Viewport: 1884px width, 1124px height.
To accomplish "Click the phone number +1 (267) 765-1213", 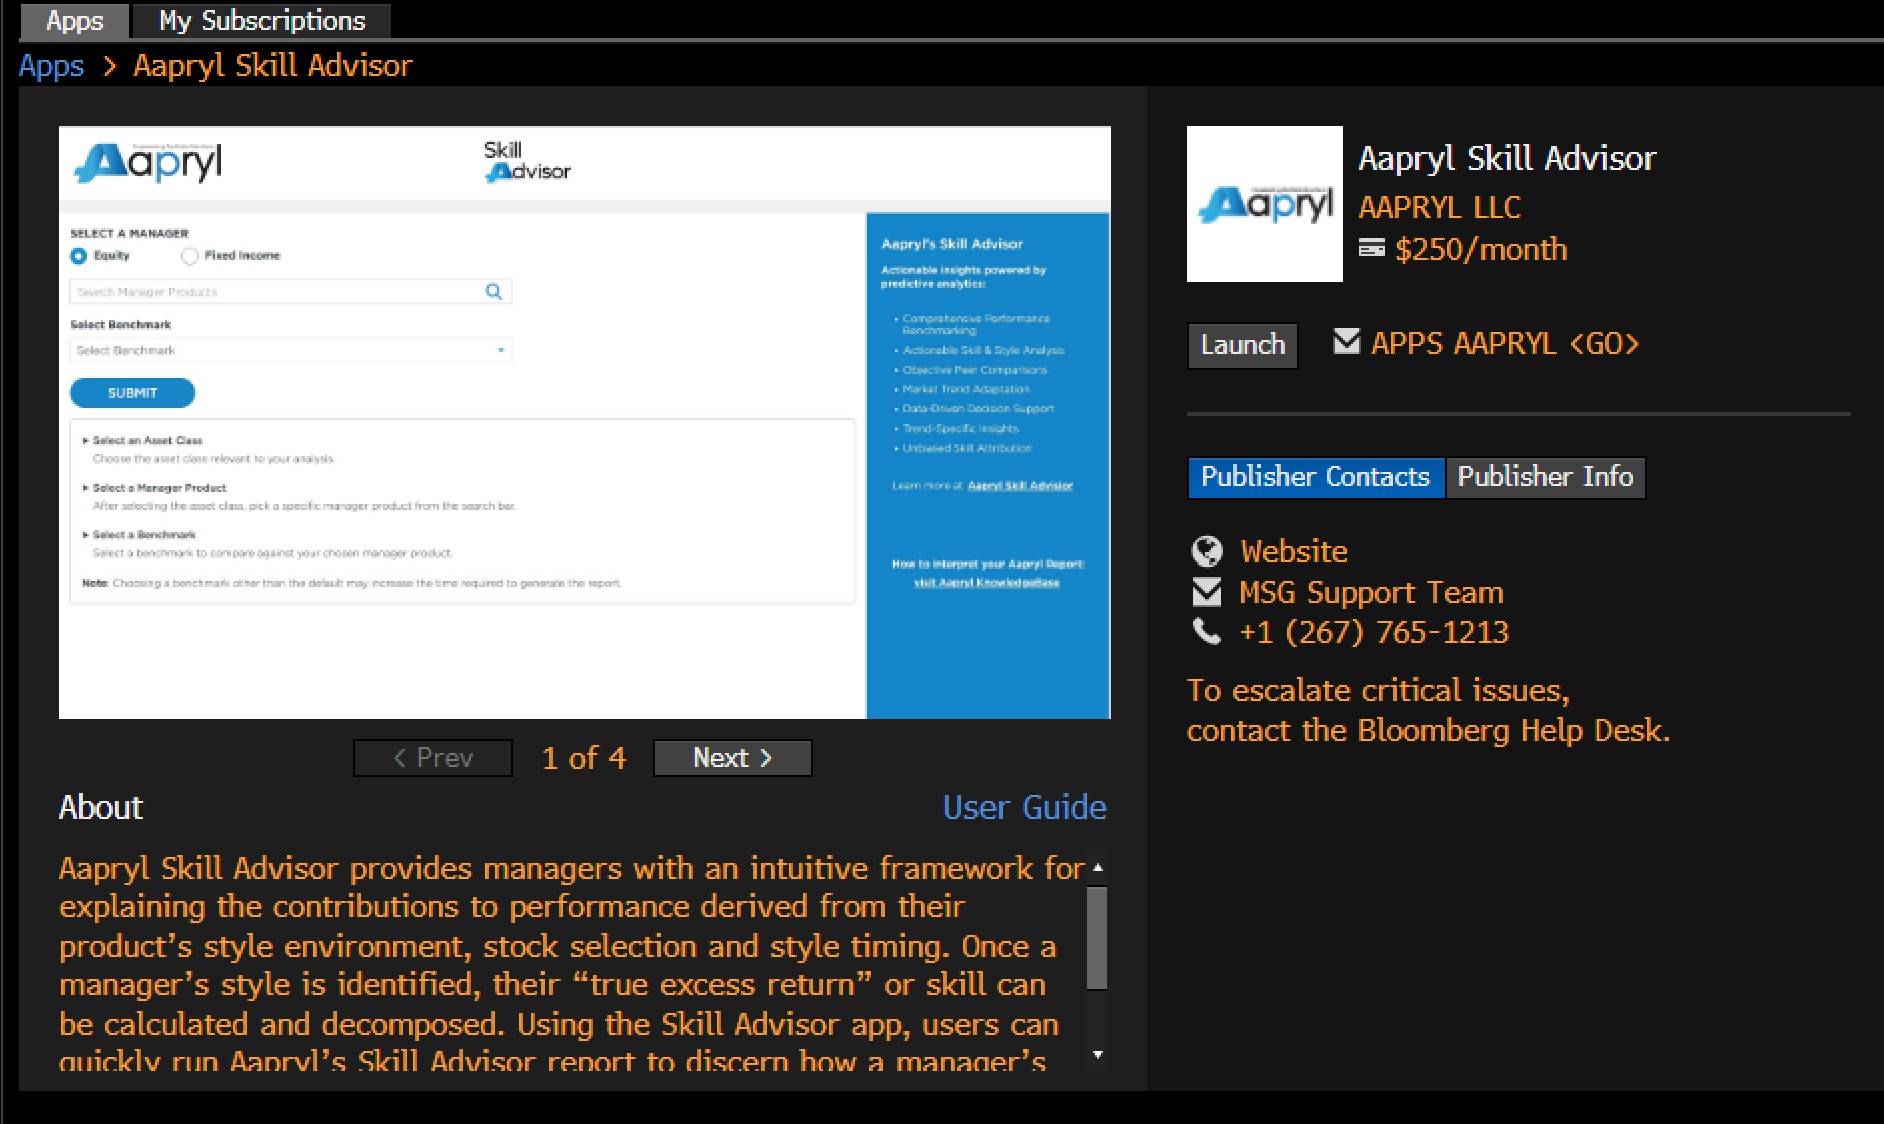I will coord(1373,632).
